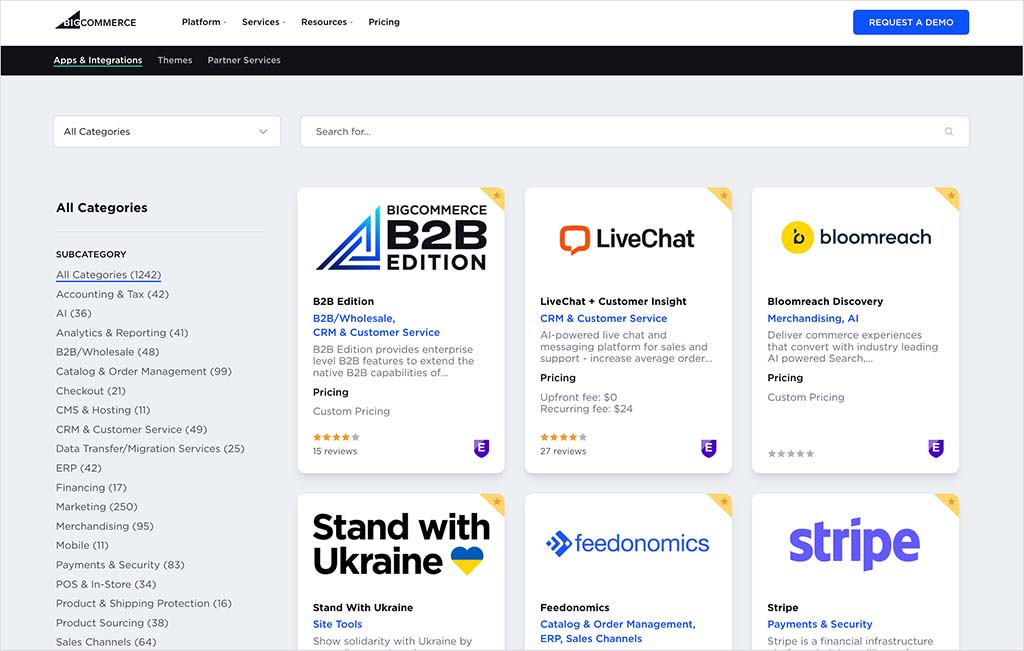1024x651 pixels.
Task: Click the featured star ribbon on Stand With Ukraine card
Action: click(494, 503)
